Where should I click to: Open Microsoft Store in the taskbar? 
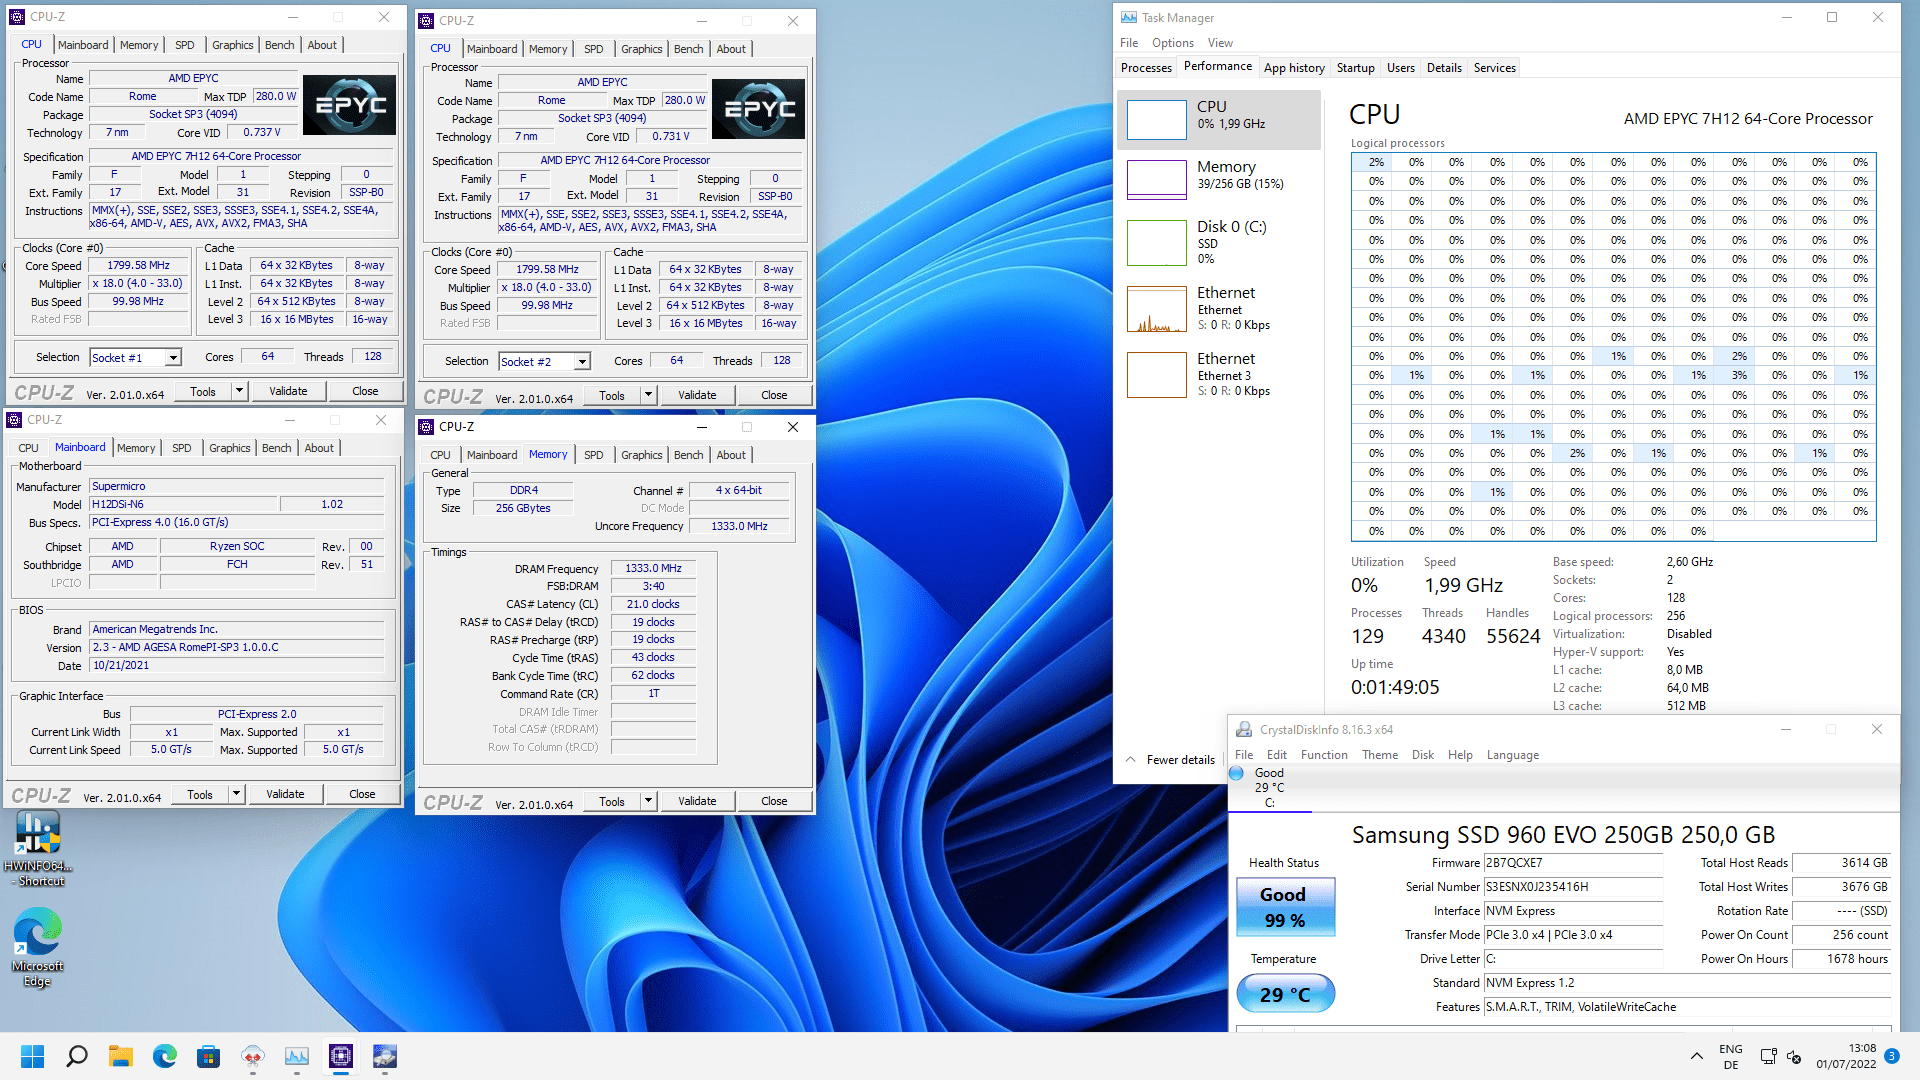(208, 1056)
